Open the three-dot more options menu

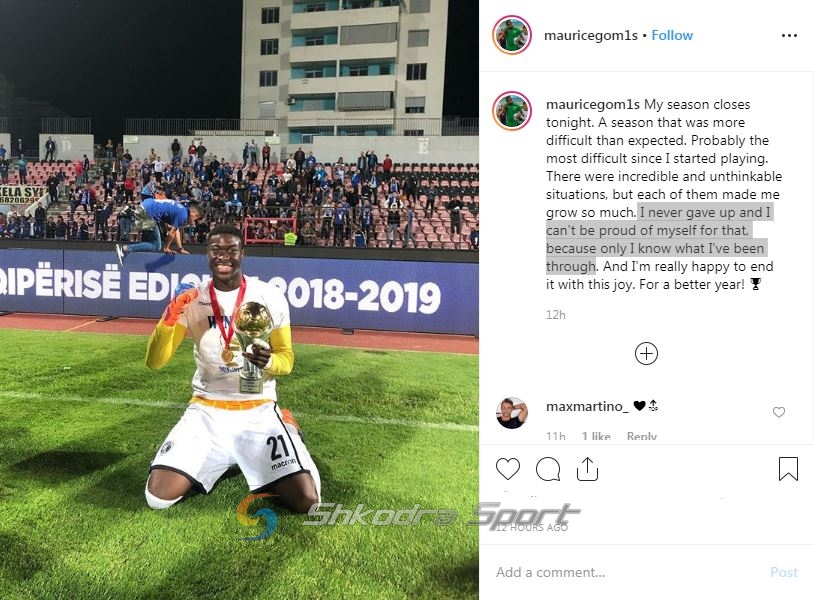[789, 35]
